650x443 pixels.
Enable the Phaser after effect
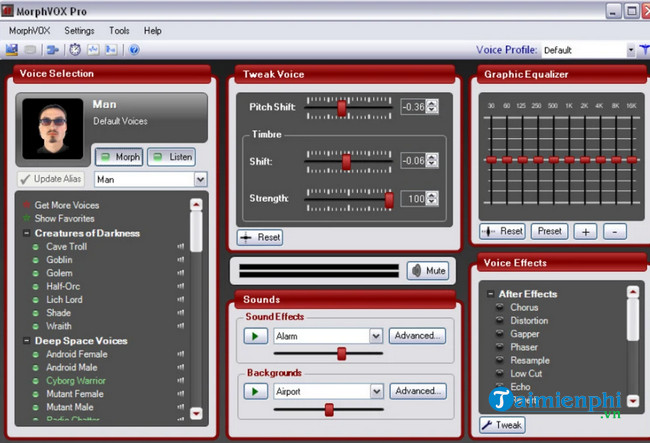[500, 347]
